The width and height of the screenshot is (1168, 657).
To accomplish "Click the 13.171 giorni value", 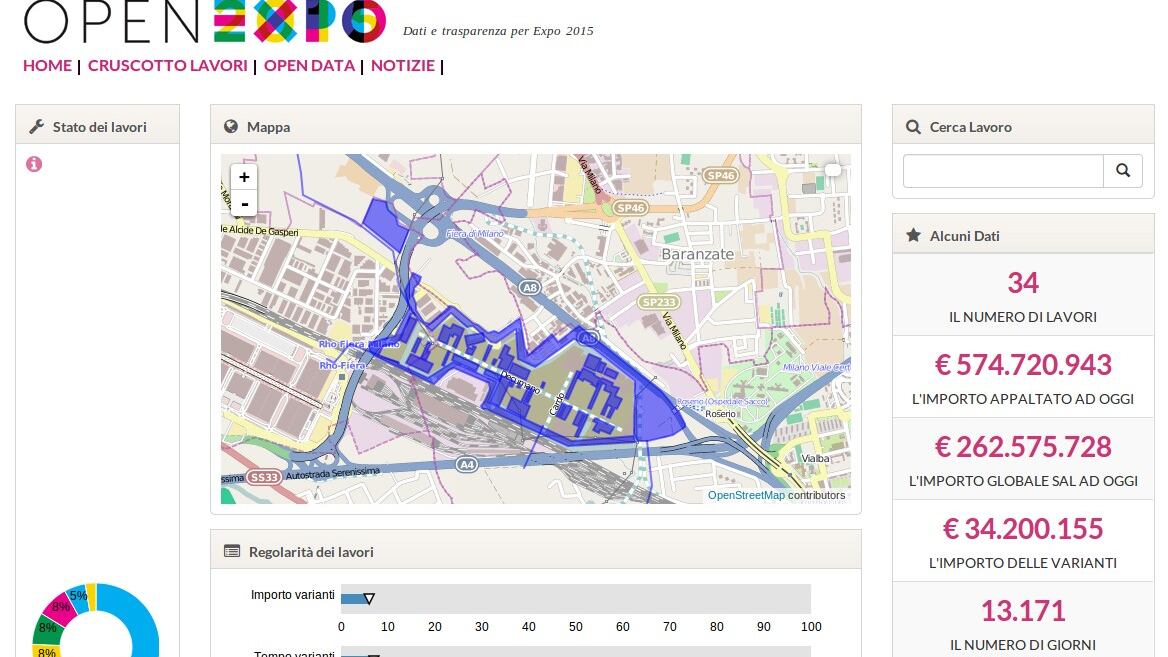I will (1023, 611).
